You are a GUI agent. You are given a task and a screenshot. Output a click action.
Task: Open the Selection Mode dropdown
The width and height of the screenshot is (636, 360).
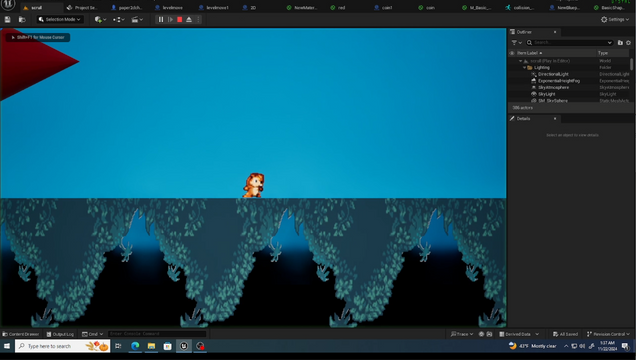pos(60,19)
